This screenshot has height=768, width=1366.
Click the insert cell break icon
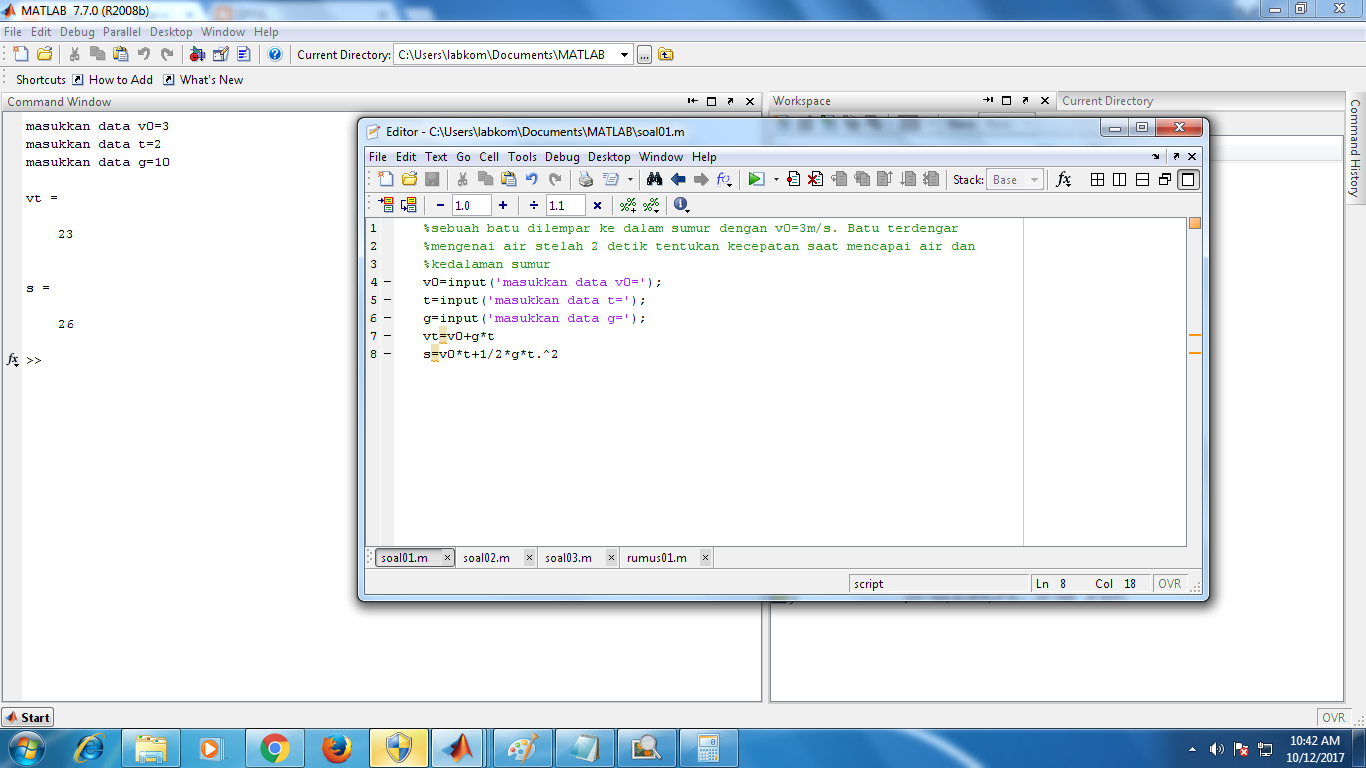pyautogui.click(x=628, y=205)
